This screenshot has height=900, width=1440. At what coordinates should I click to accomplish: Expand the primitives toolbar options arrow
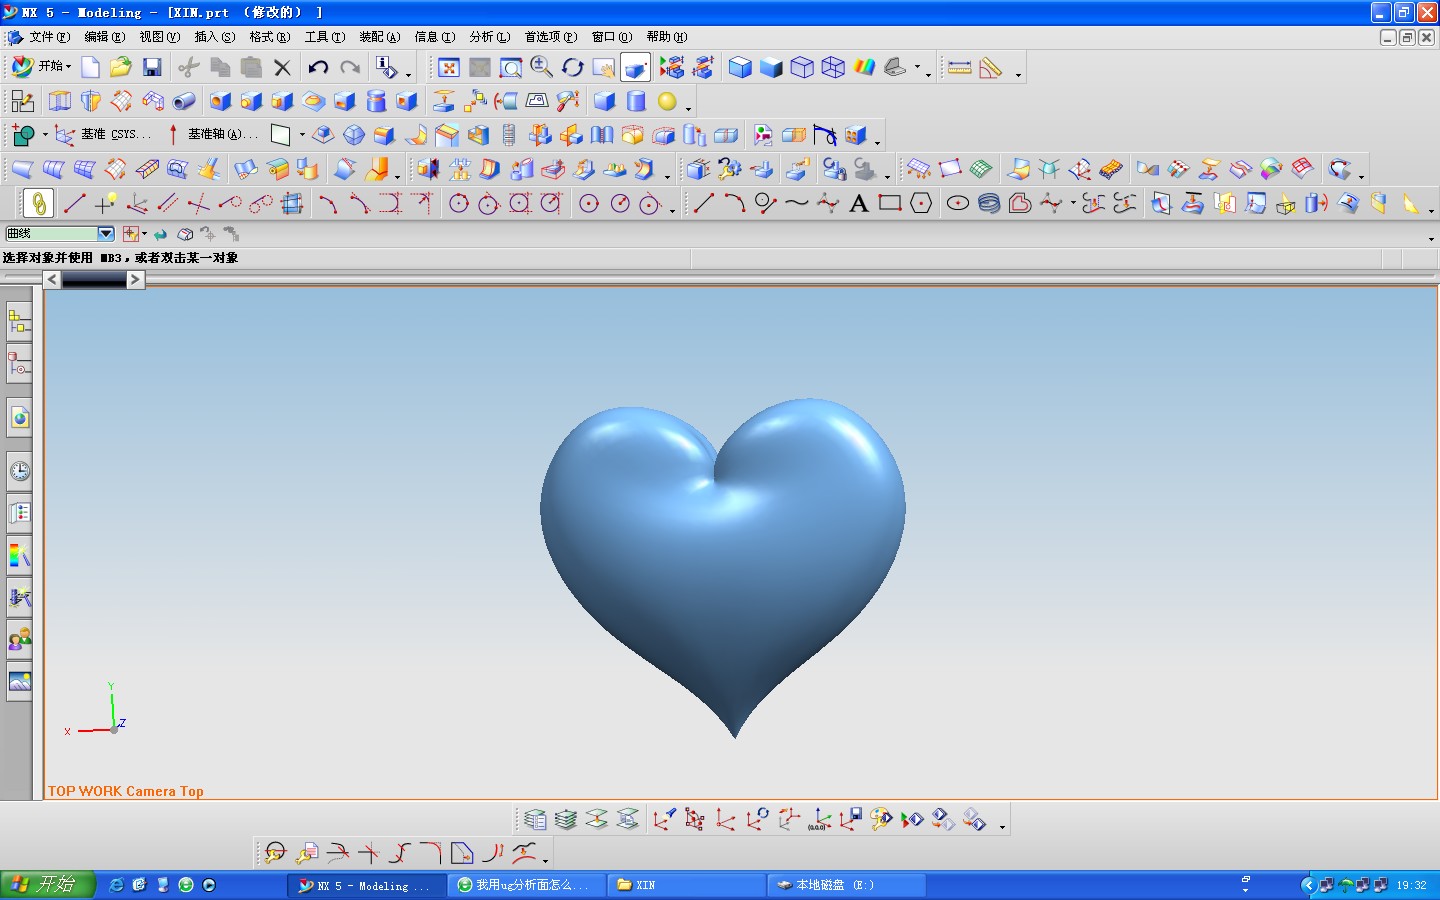688,108
